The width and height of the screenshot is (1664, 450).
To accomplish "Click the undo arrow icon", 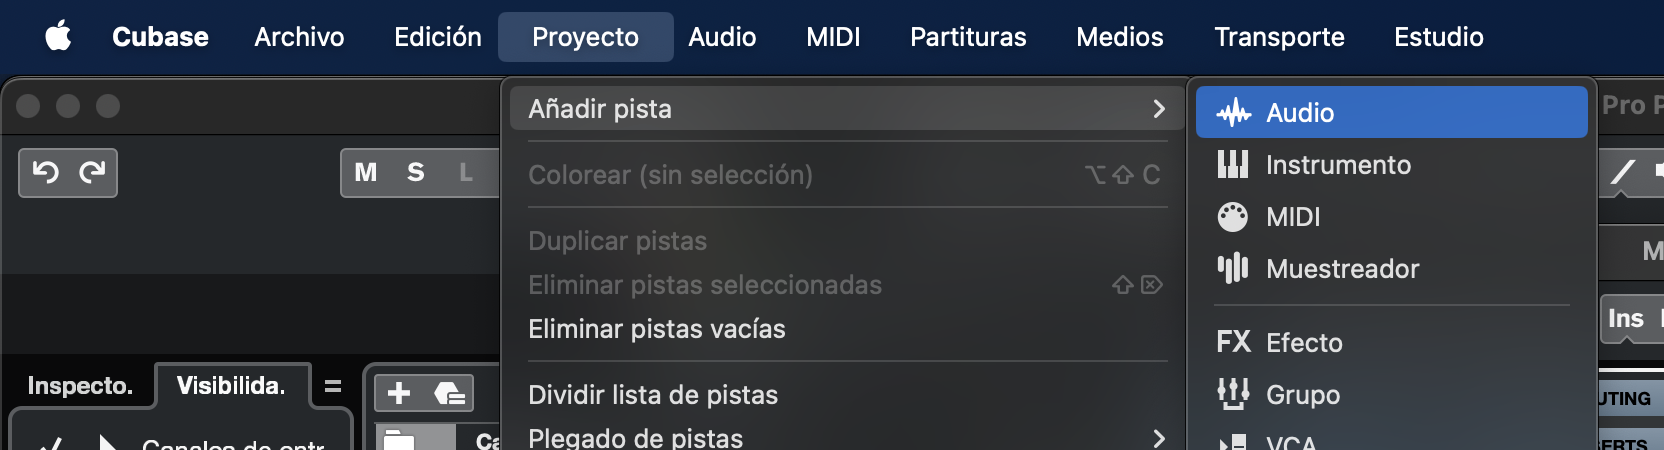I will [45, 173].
